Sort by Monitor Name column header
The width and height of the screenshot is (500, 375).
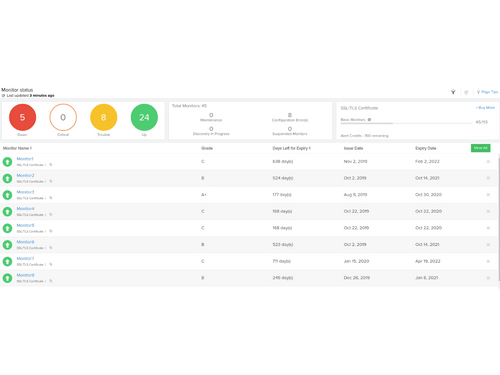coord(17,148)
